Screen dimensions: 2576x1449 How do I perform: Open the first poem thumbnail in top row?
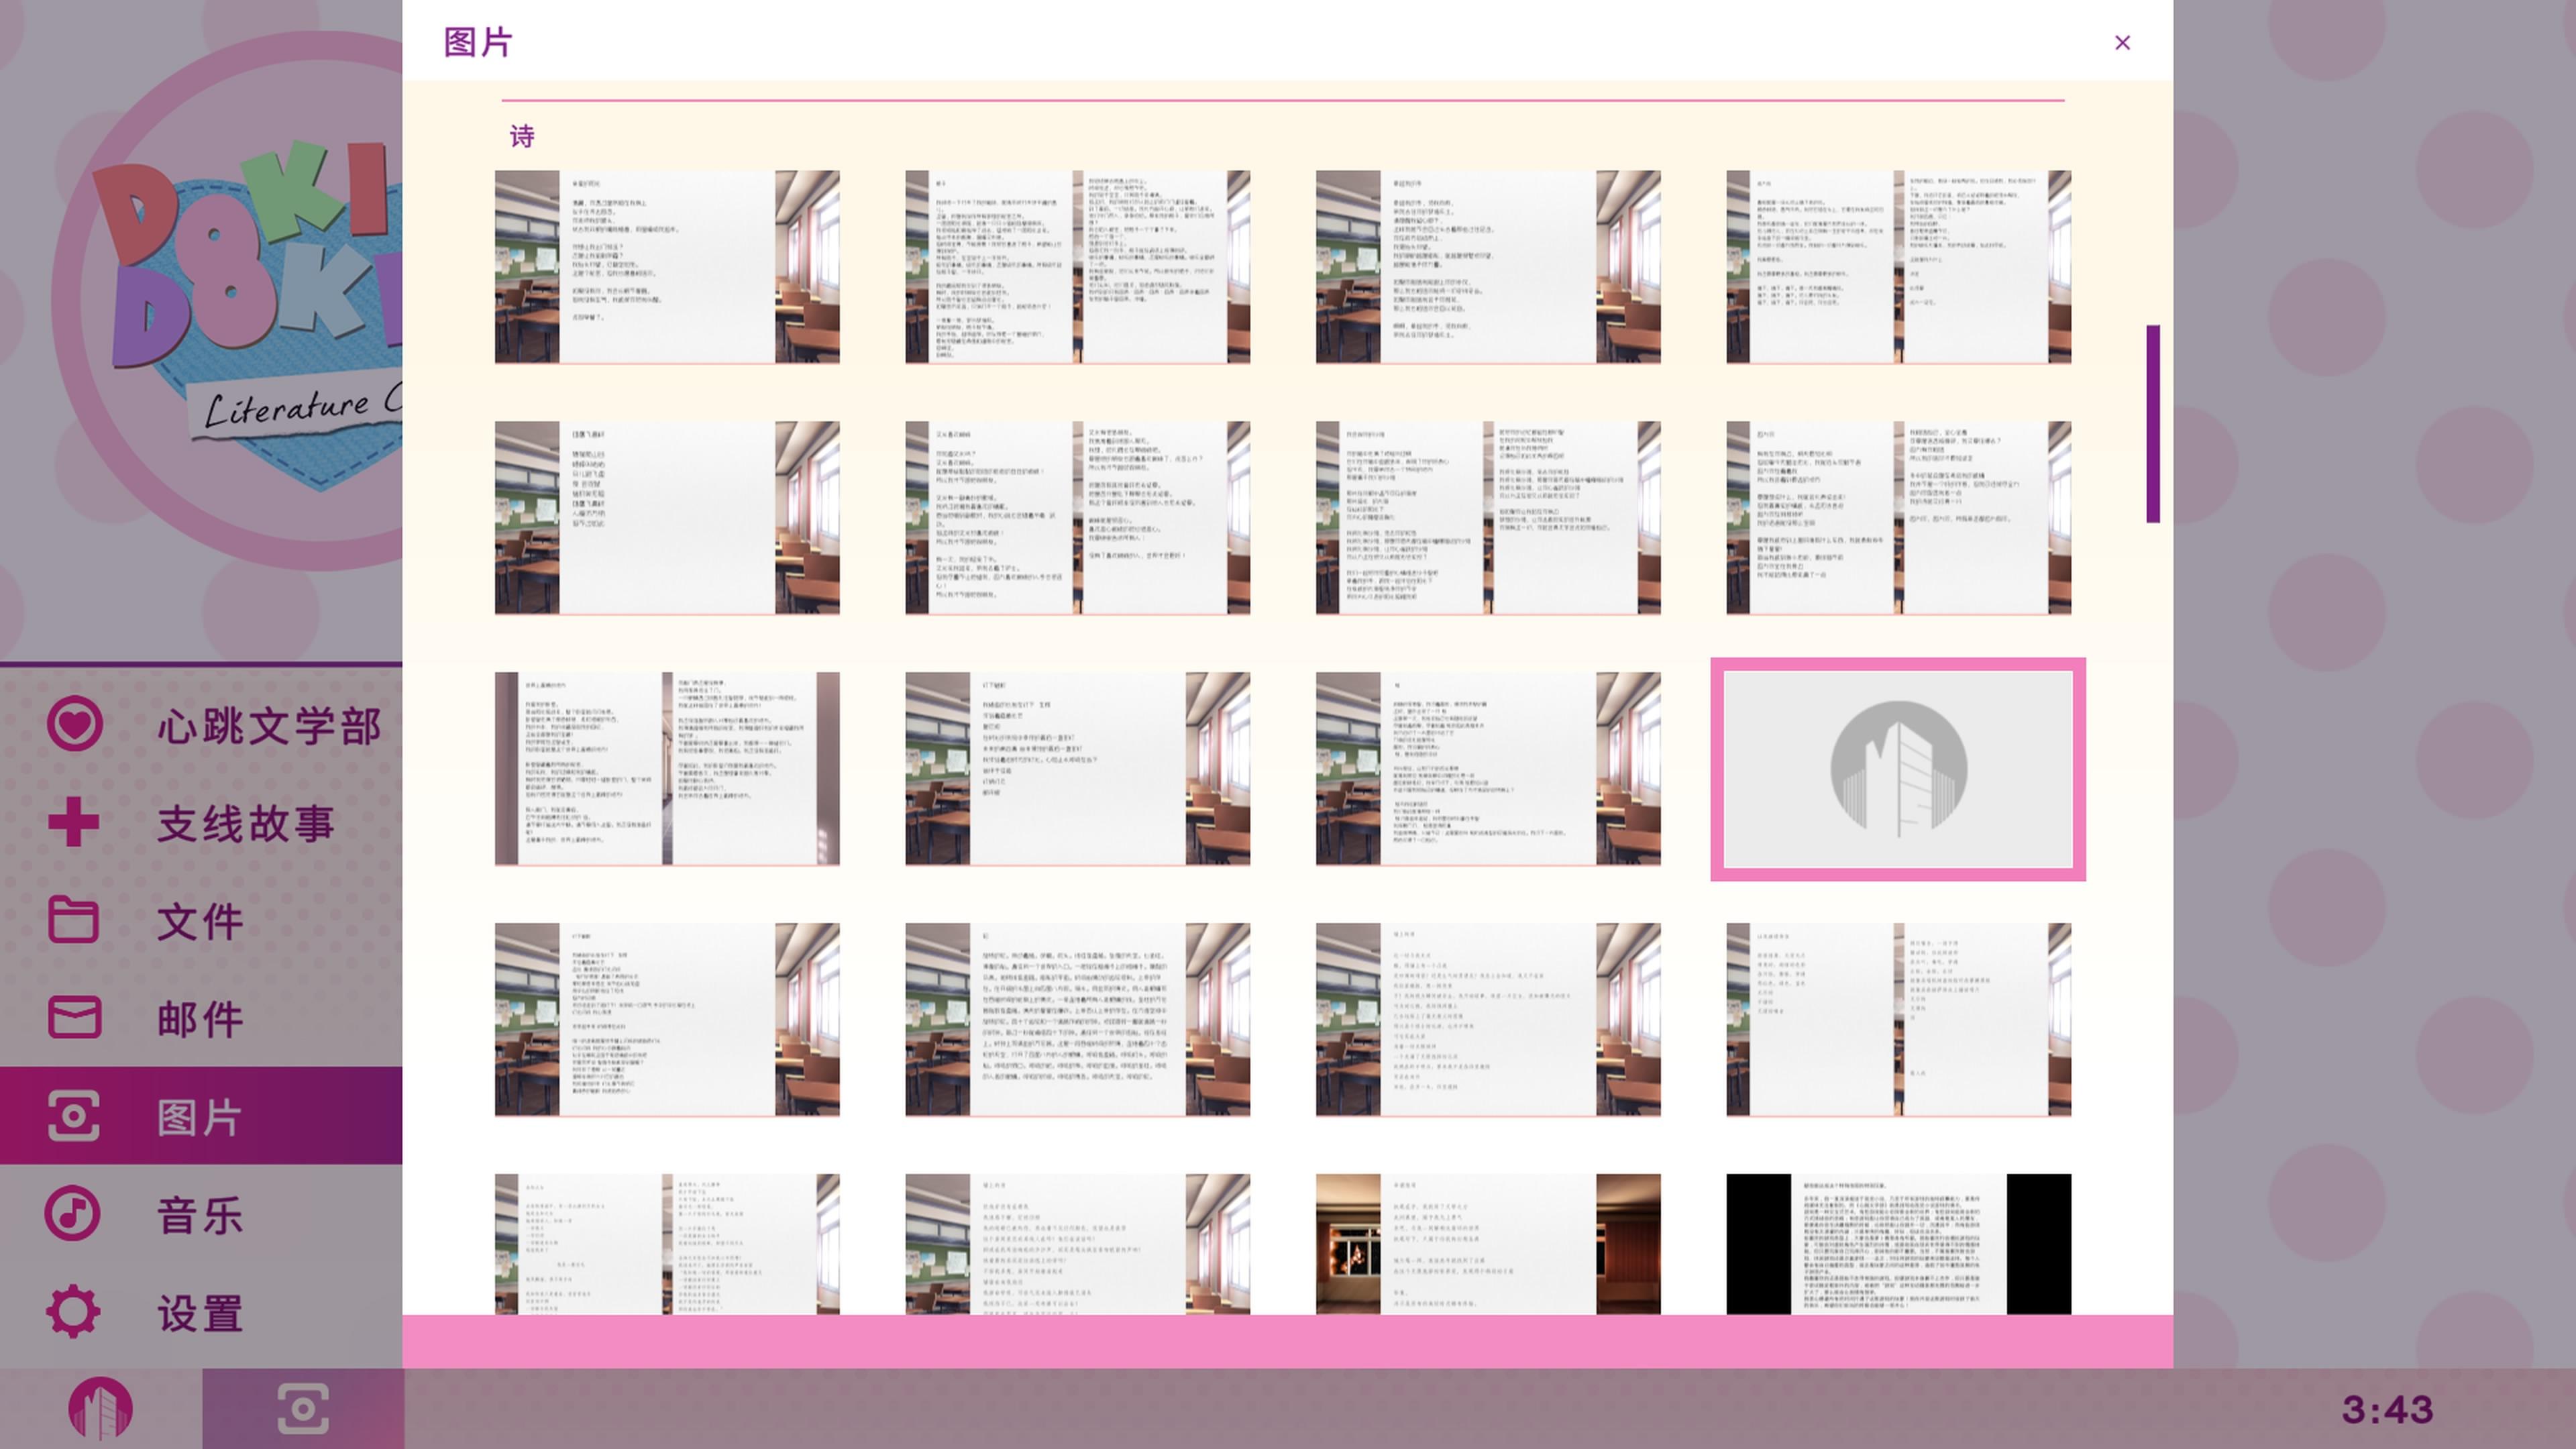[x=667, y=267]
